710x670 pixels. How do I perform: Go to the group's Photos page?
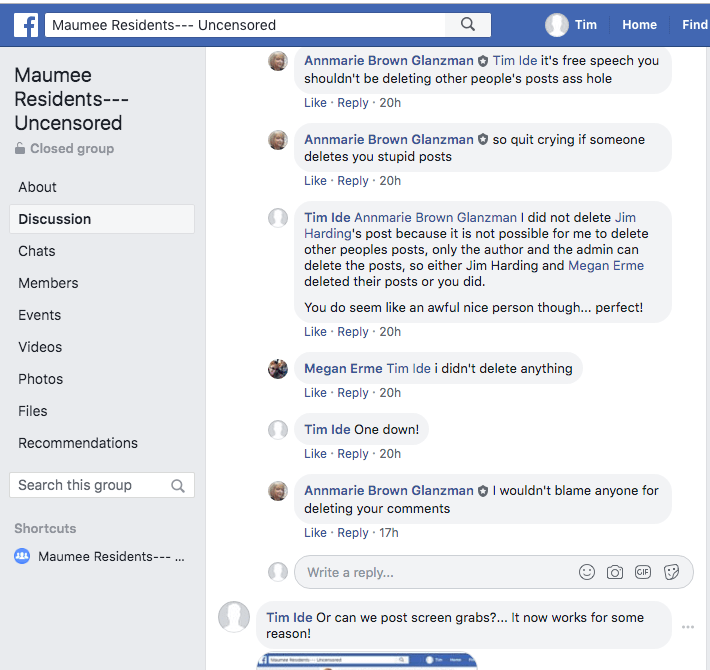pyautogui.click(x=41, y=379)
